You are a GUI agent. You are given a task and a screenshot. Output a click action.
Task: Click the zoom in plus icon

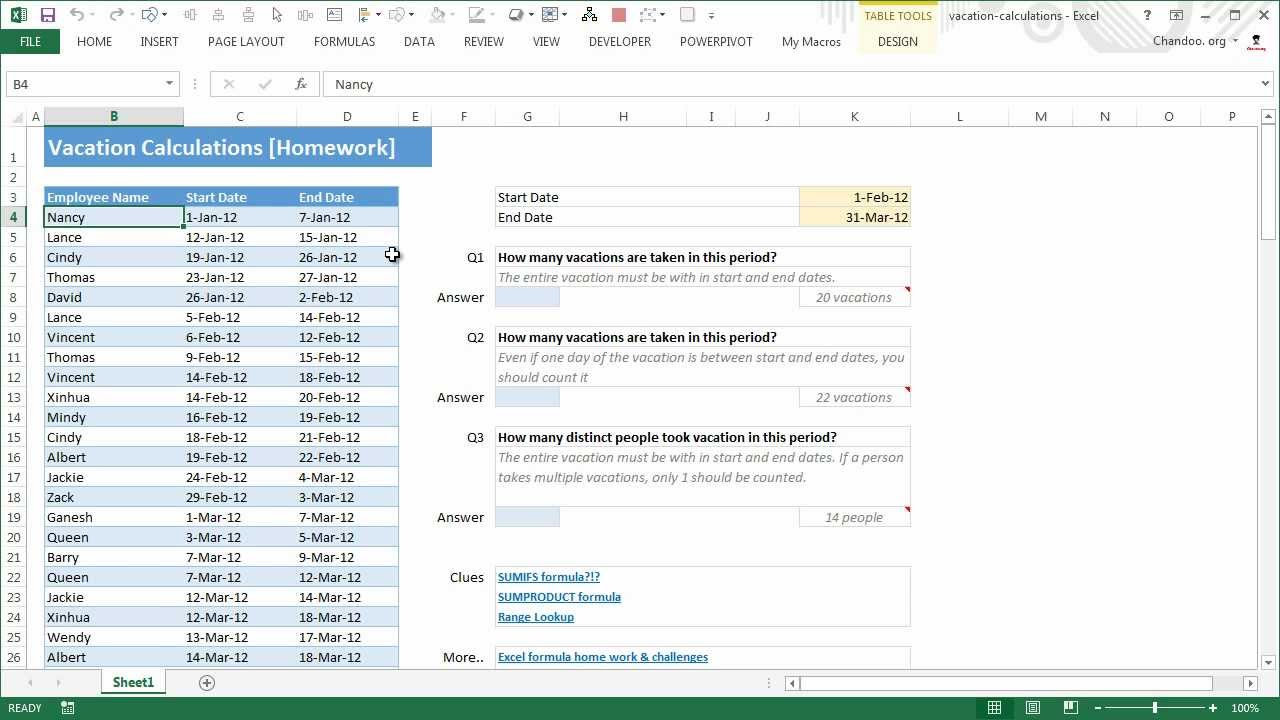(1213, 708)
